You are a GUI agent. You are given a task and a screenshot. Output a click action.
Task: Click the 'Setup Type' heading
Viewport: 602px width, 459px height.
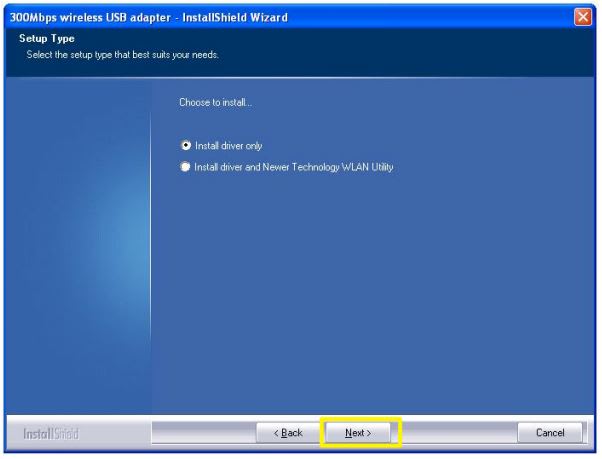[47, 38]
